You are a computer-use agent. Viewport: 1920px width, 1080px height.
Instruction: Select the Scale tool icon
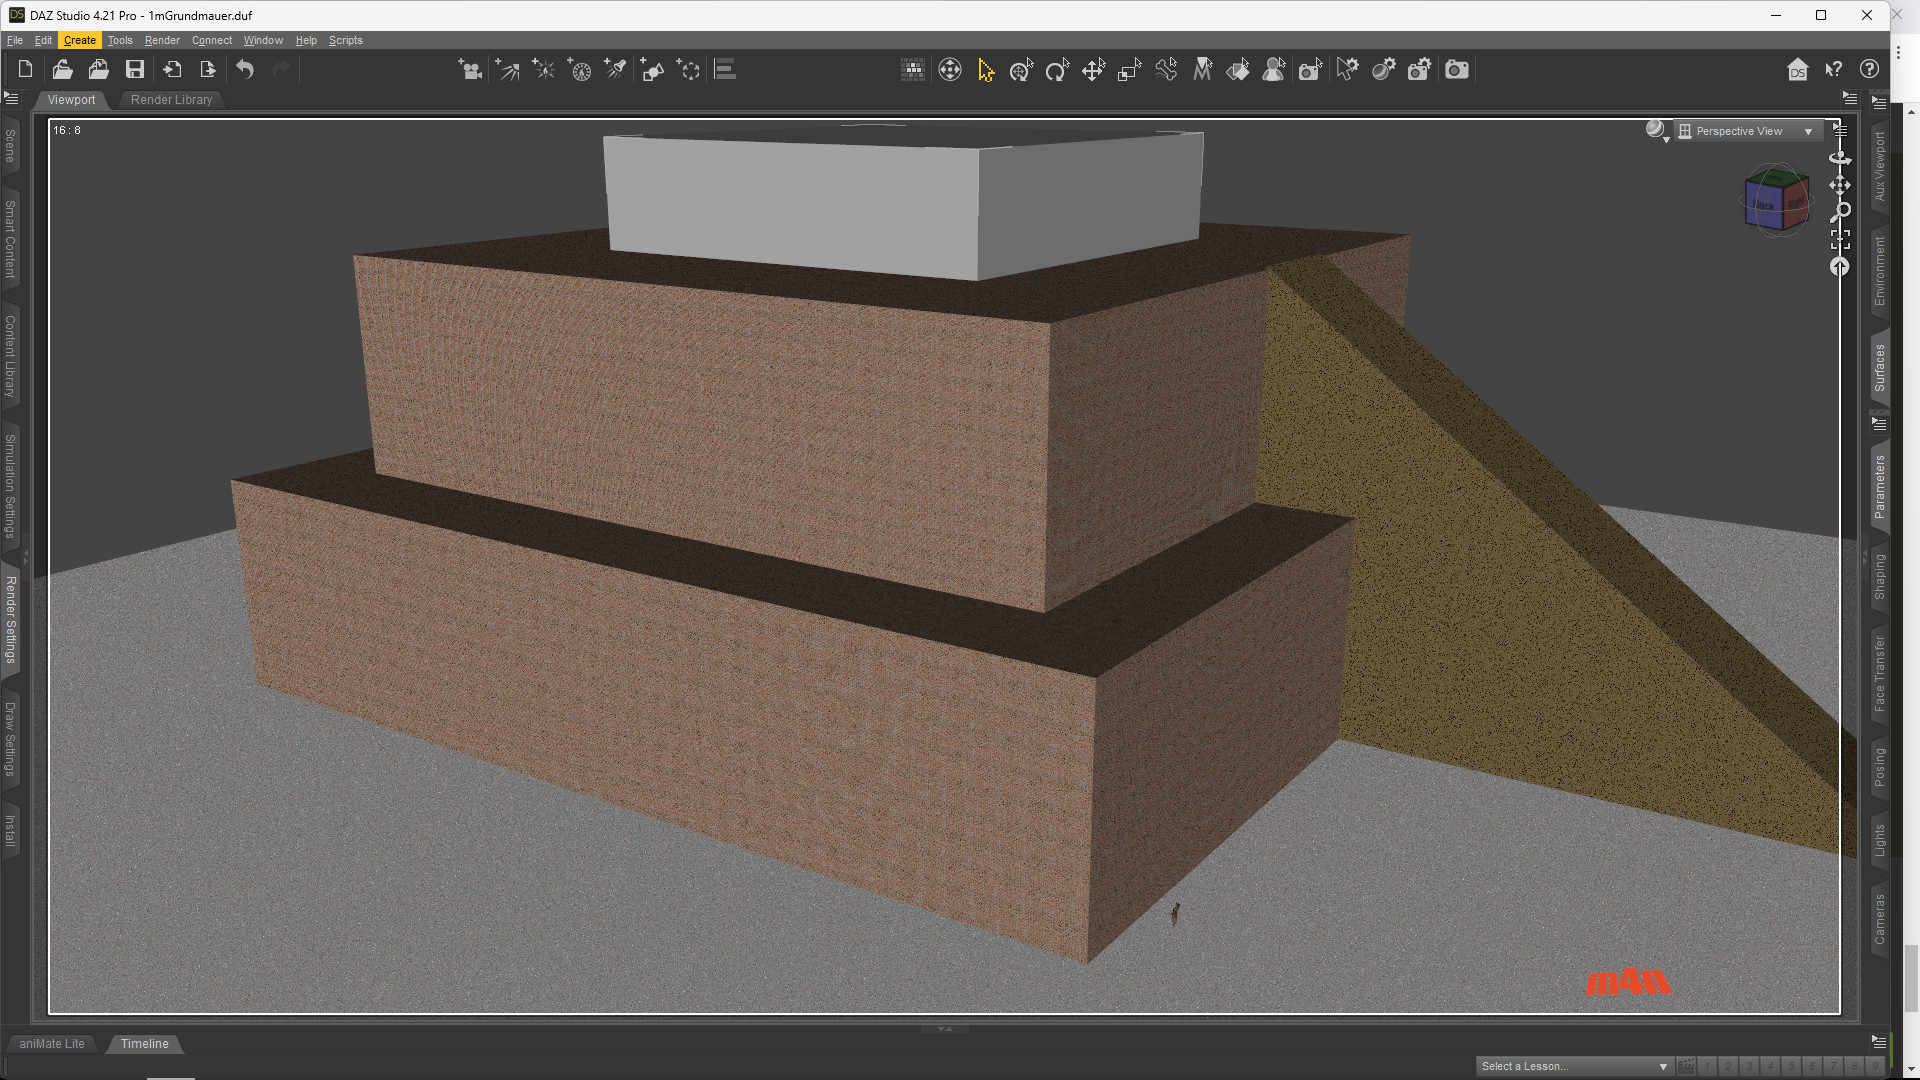(x=1129, y=70)
